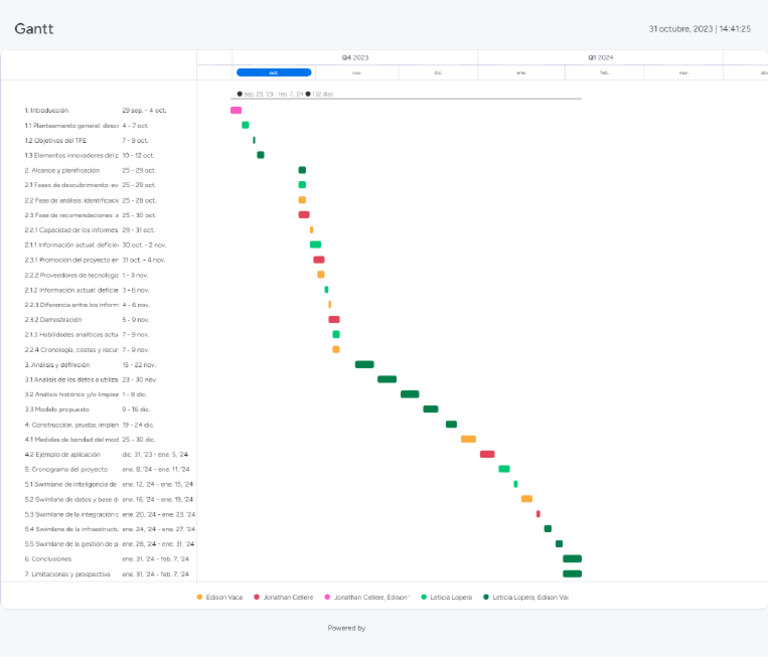
Task: Select the 1. Introducción task name
Action: pyautogui.click(x=47, y=111)
